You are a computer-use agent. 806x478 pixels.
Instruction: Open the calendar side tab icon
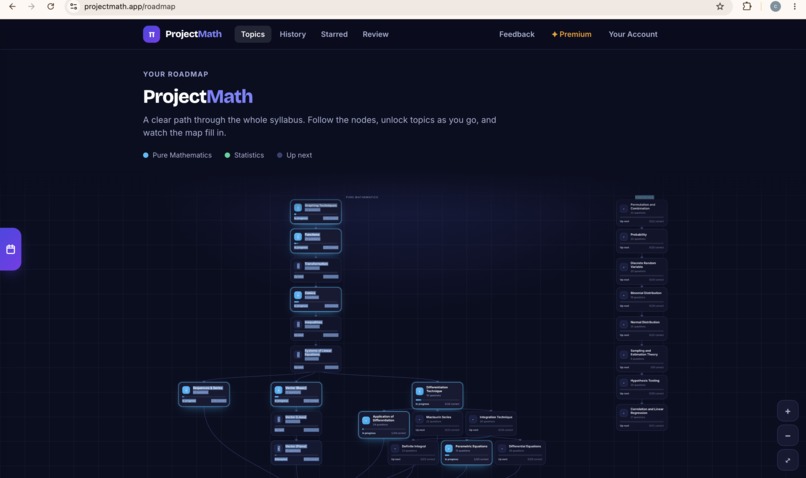[x=10, y=249]
